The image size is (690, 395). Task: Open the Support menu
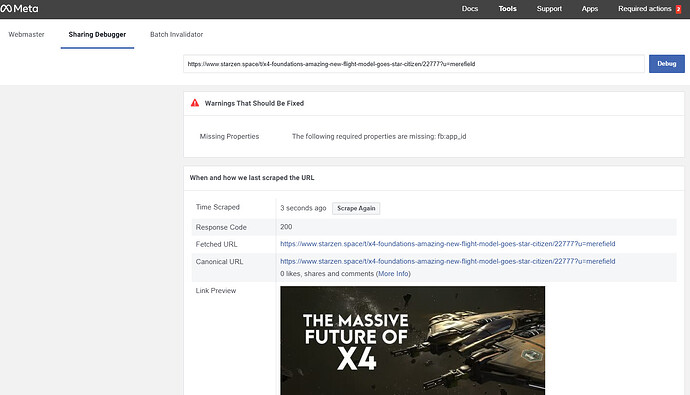pos(549,8)
